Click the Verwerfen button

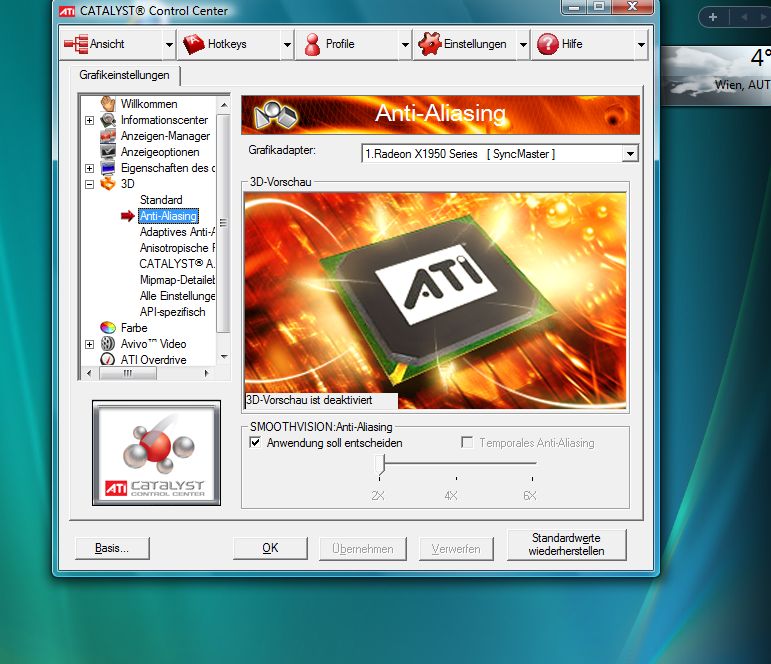pos(456,548)
